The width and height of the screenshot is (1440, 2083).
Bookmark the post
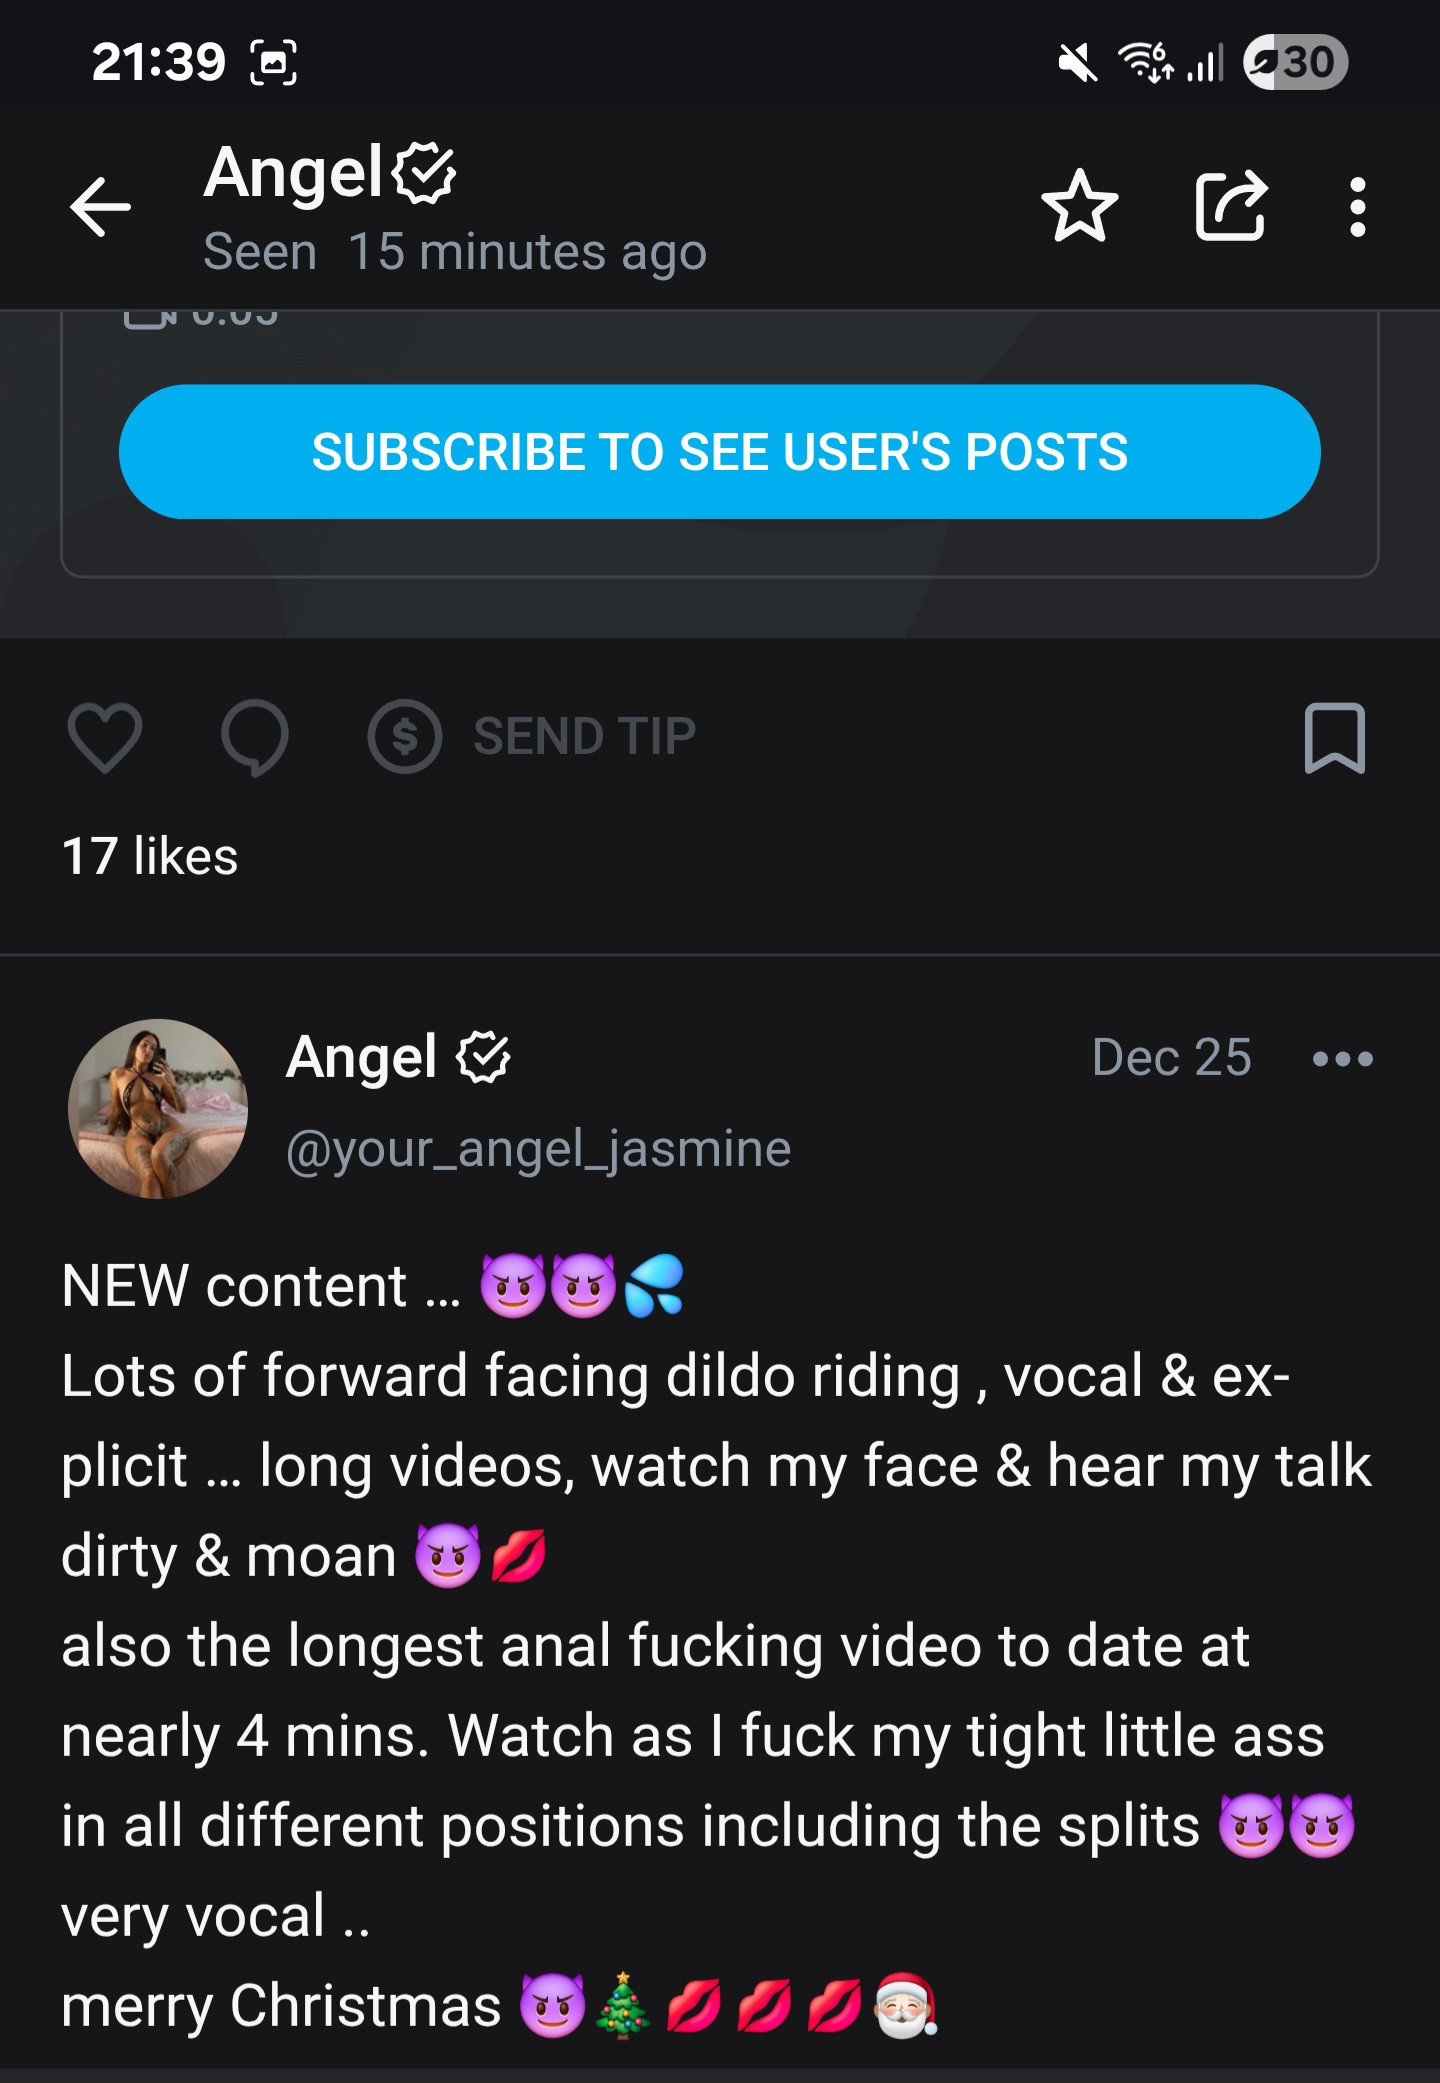click(1334, 738)
